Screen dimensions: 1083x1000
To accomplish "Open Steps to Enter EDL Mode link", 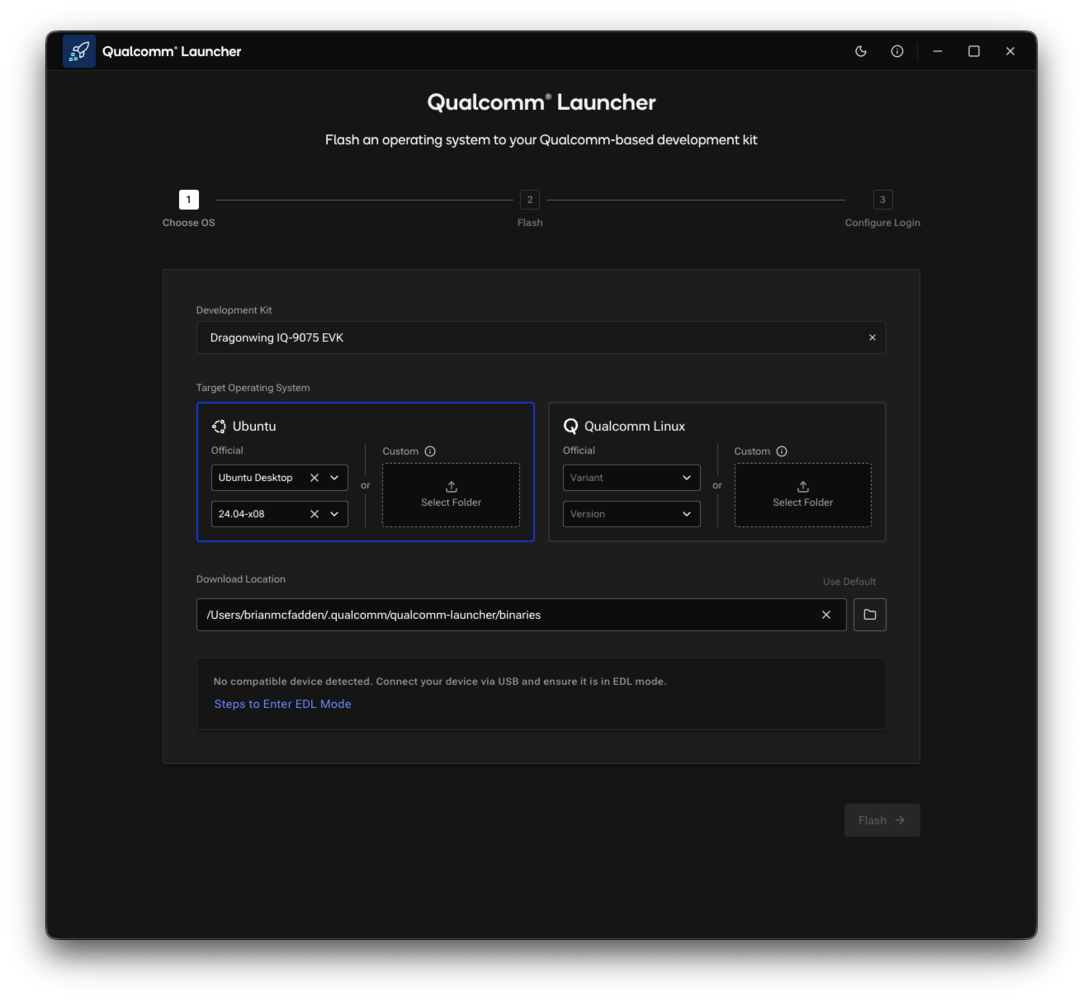I will pyautogui.click(x=282, y=704).
